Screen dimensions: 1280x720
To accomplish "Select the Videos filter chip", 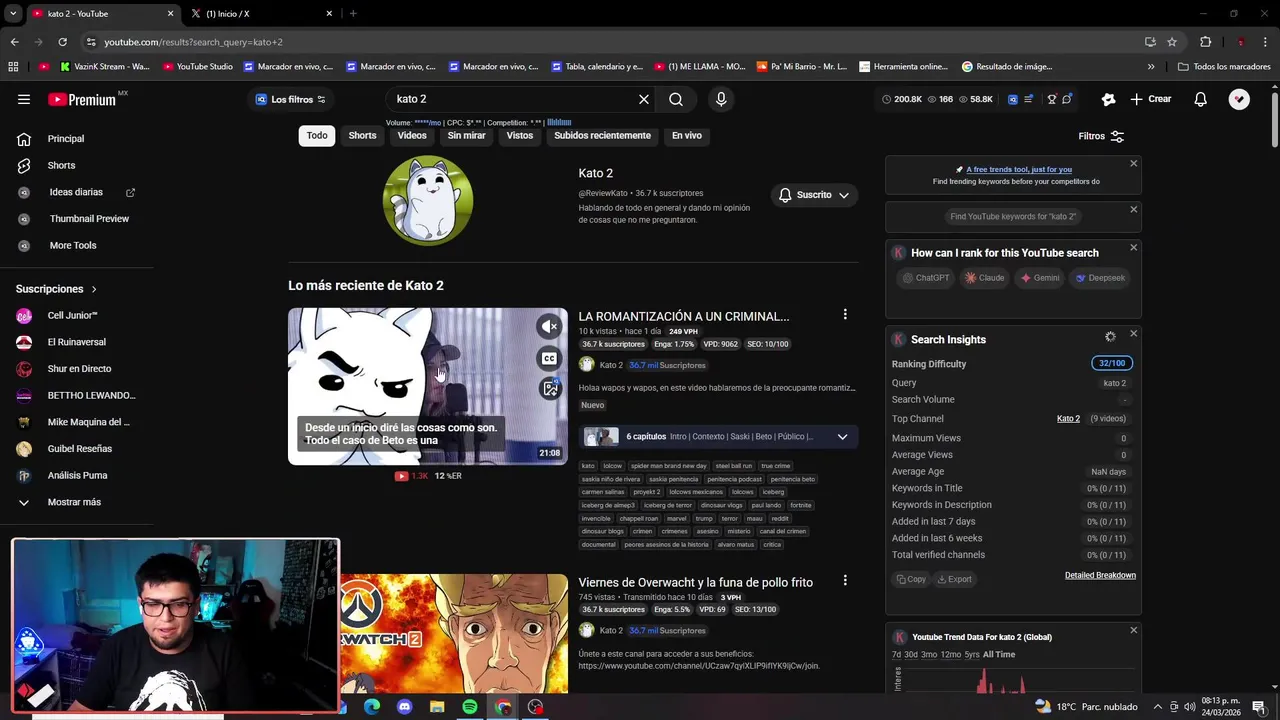I will pos(412,136).
